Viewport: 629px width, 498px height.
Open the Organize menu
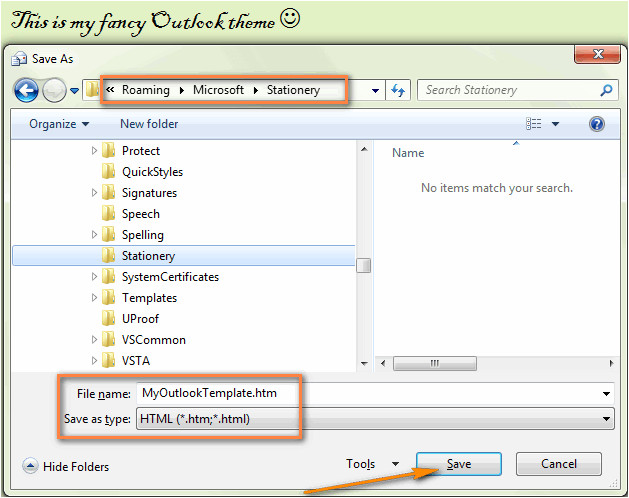[59, 124]
